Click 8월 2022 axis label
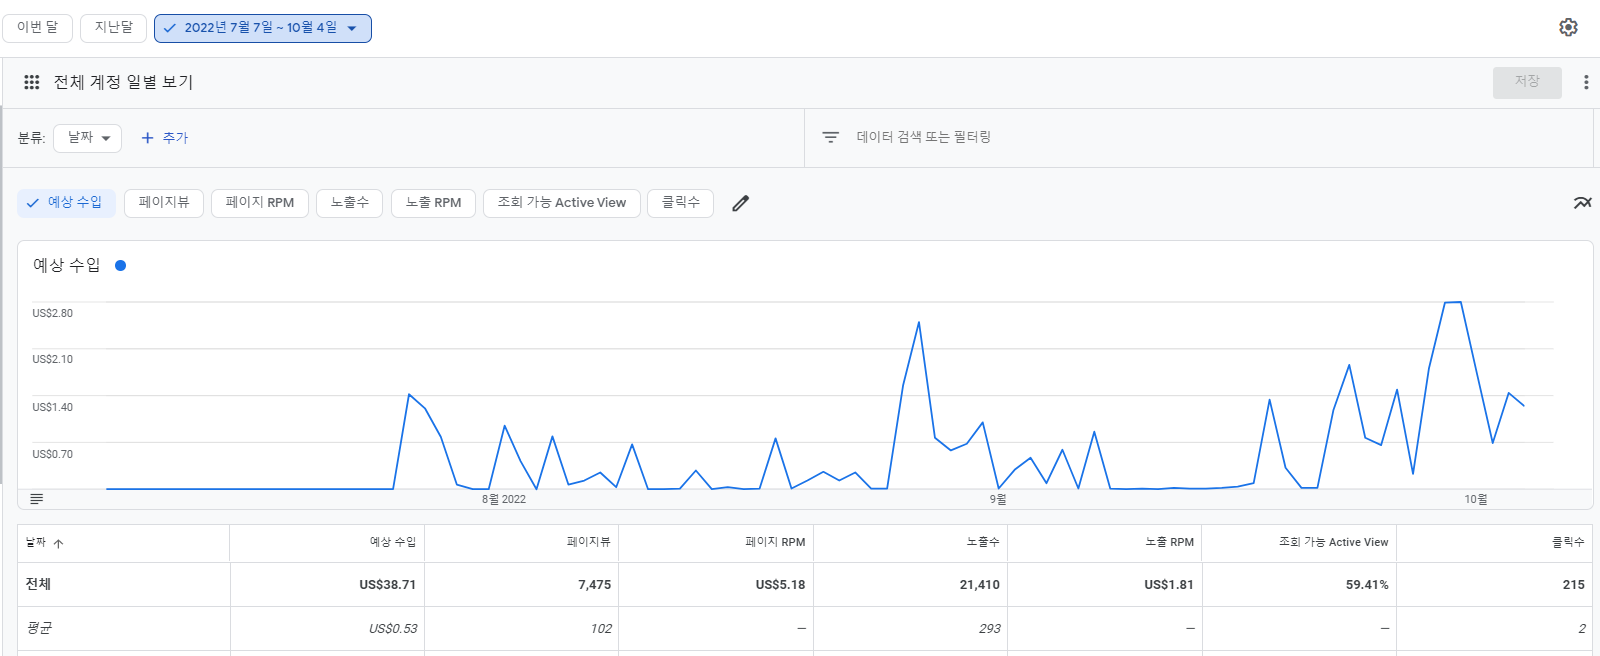1600x656 pixels. tap(504, 499)
